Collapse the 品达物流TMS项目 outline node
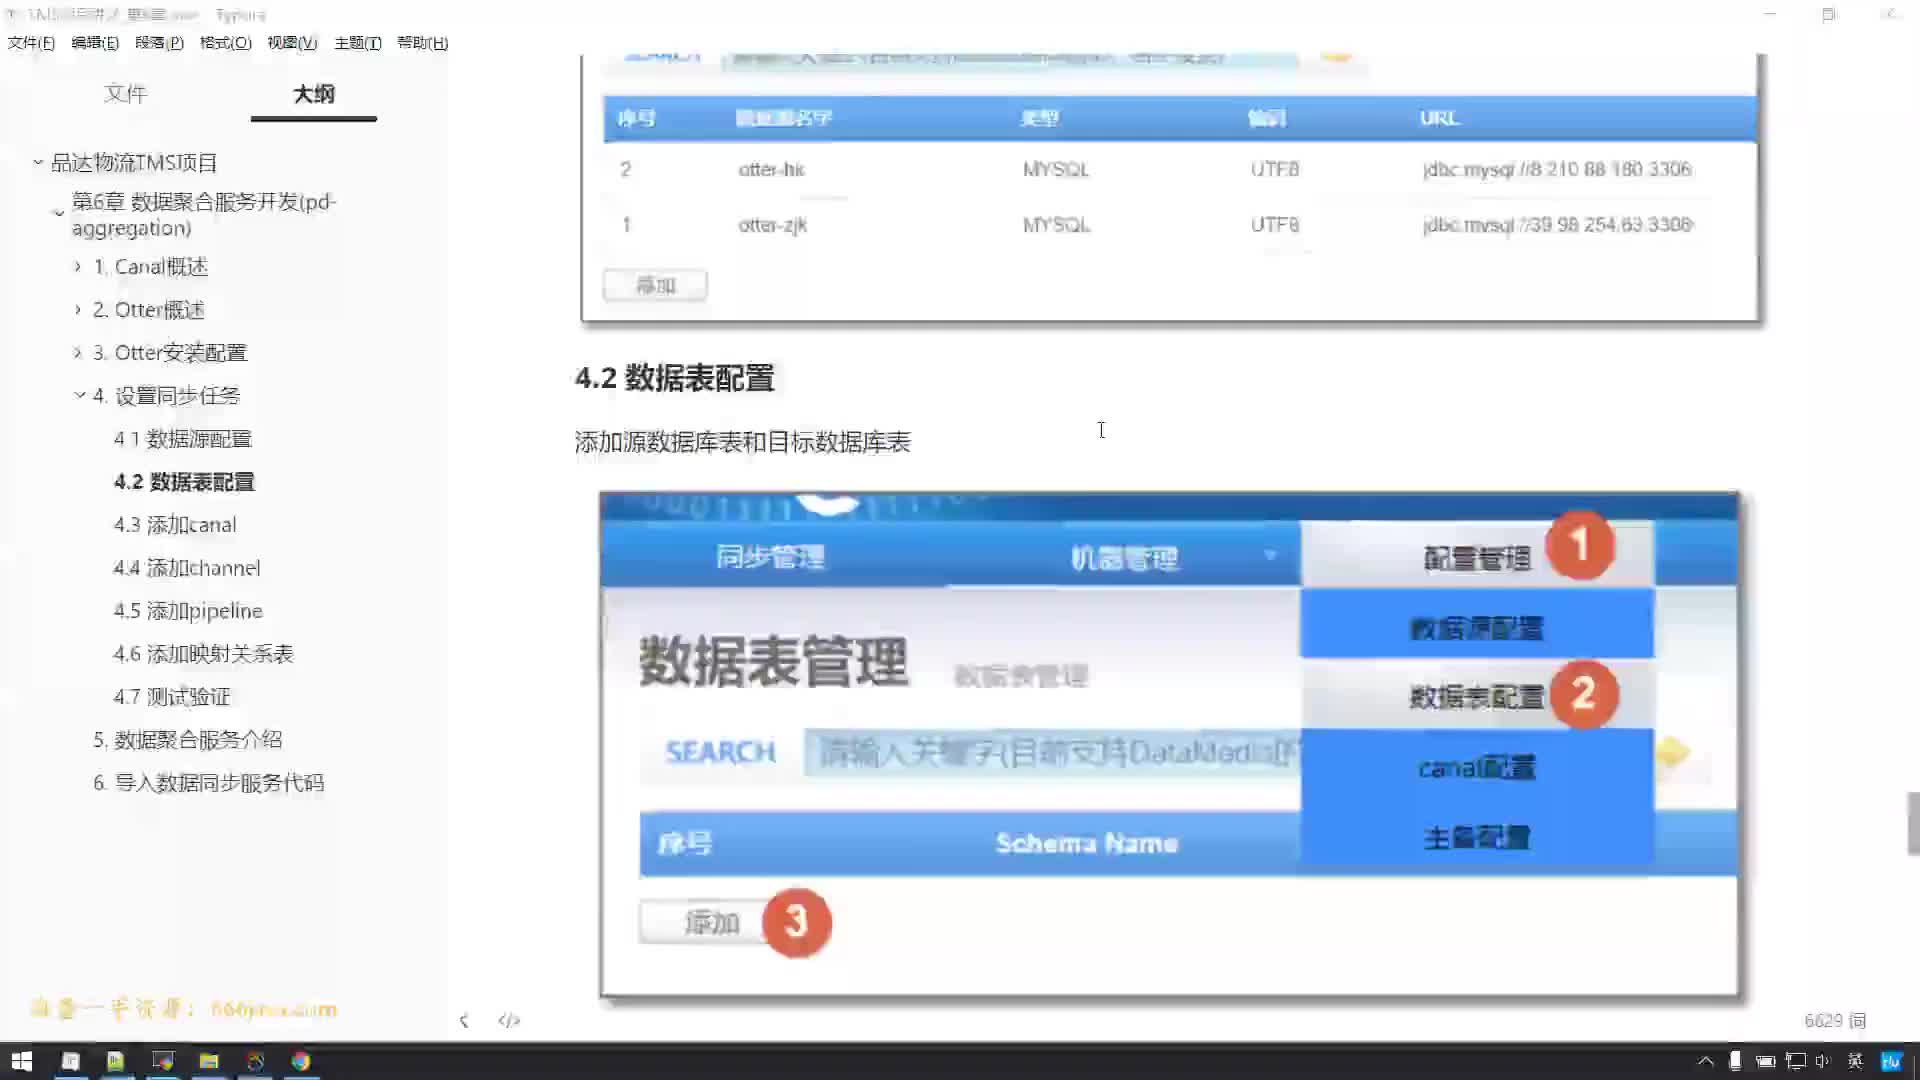This screenshot has width=1920, height=1080. tap(38, 162)
